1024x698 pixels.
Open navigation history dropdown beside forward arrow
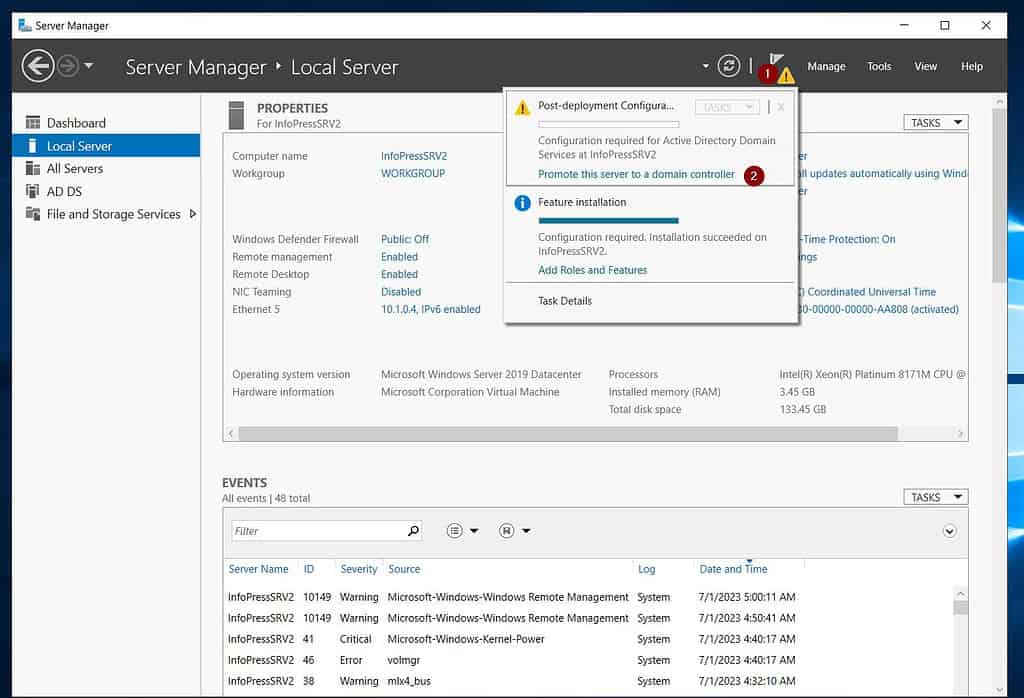(89, 65)
